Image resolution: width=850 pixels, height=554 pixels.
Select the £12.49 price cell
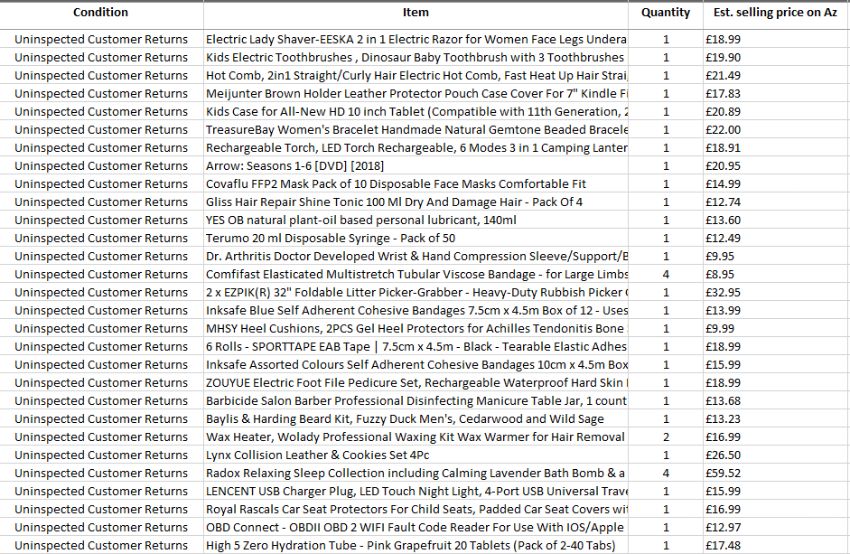[776, 238]
